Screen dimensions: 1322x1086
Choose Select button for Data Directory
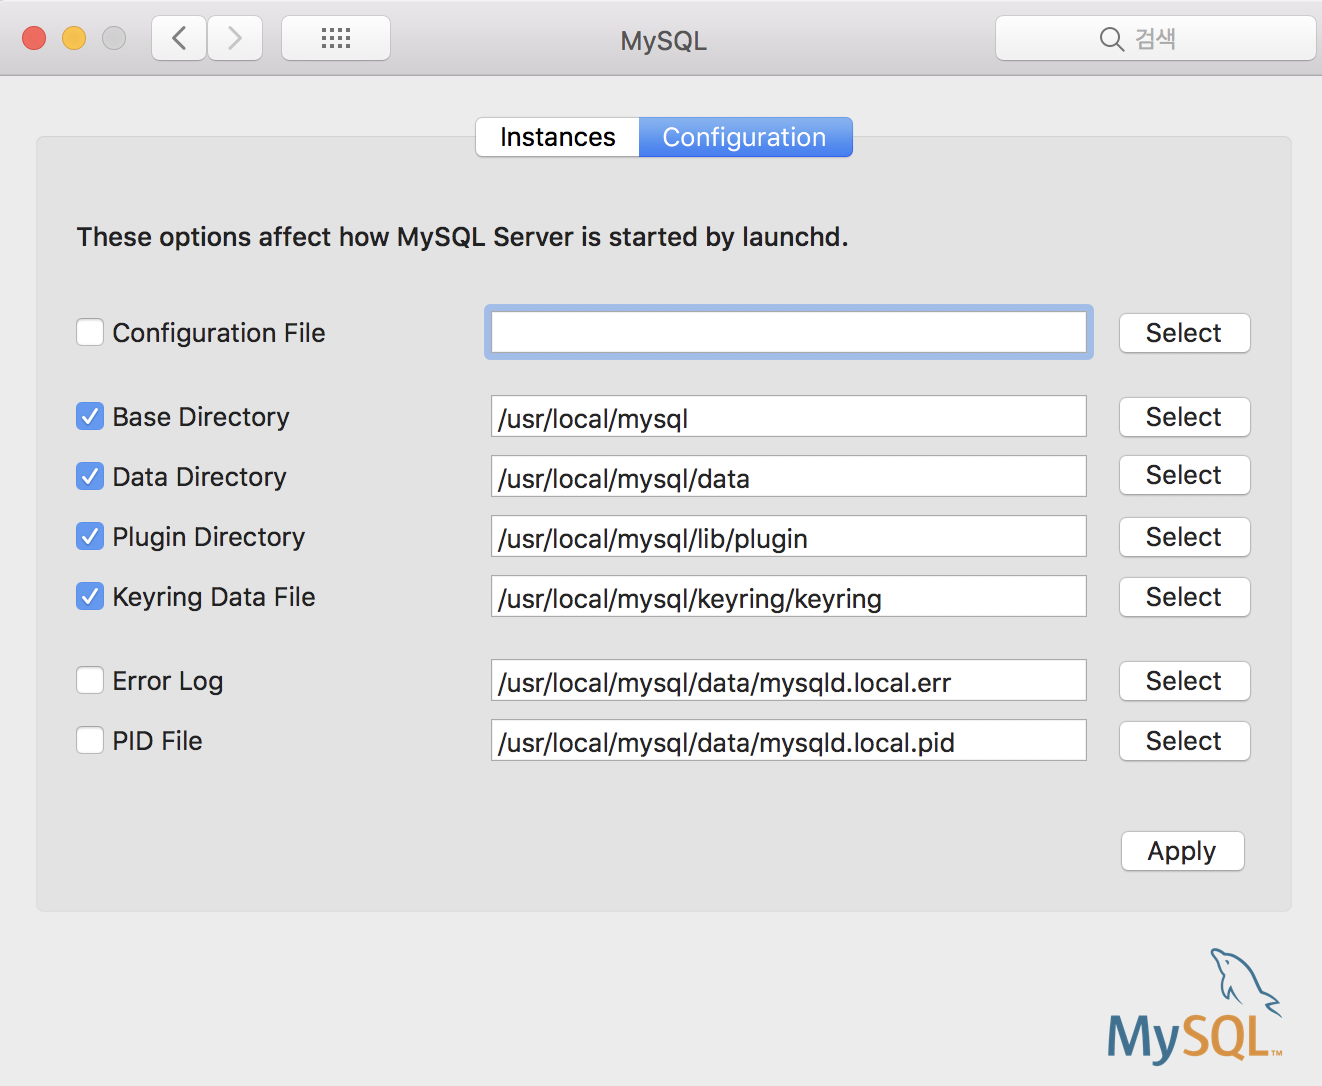coord(1184,475)
